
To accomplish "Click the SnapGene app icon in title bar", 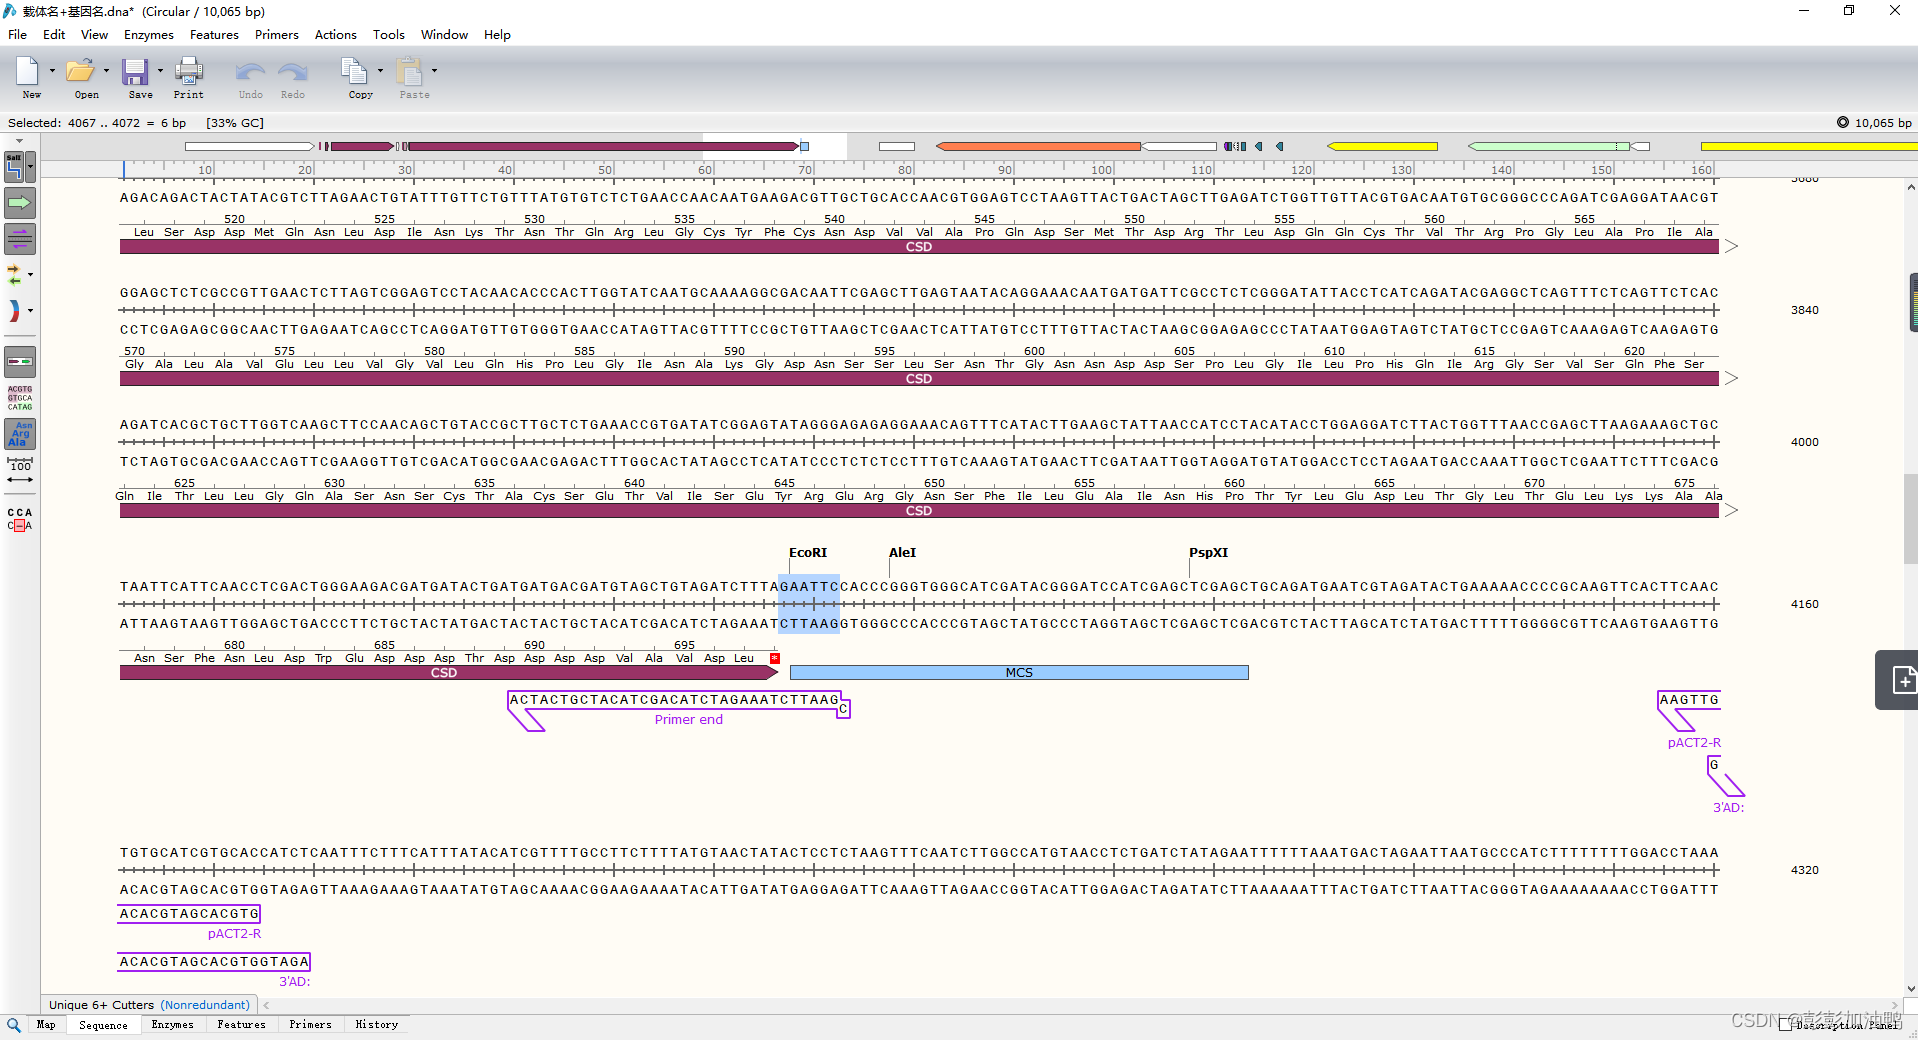I will (10, 11).
